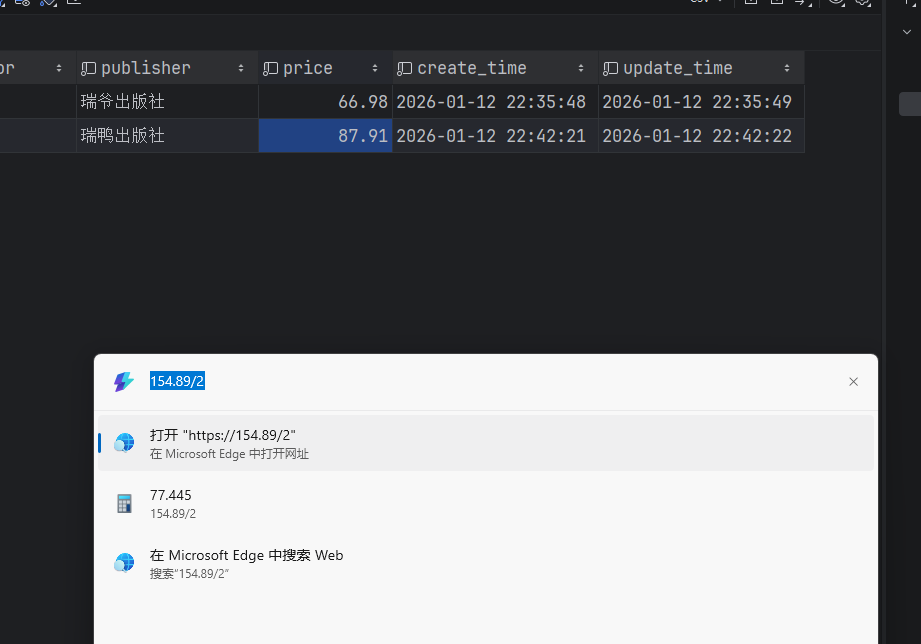The height and width of the screenshot is (644, 921).
Task: Open "https://154.89/2" in Microsoft Edge result
Action: click(486, 443)
